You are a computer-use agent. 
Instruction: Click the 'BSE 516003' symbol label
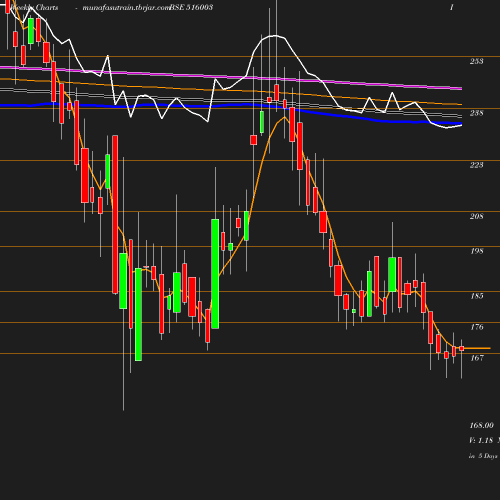pyautogui.click(x=191, y=7)
